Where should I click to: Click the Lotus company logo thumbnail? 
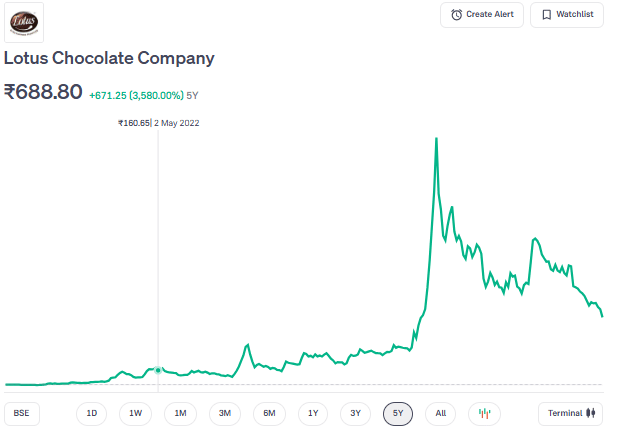coord(24,22)
